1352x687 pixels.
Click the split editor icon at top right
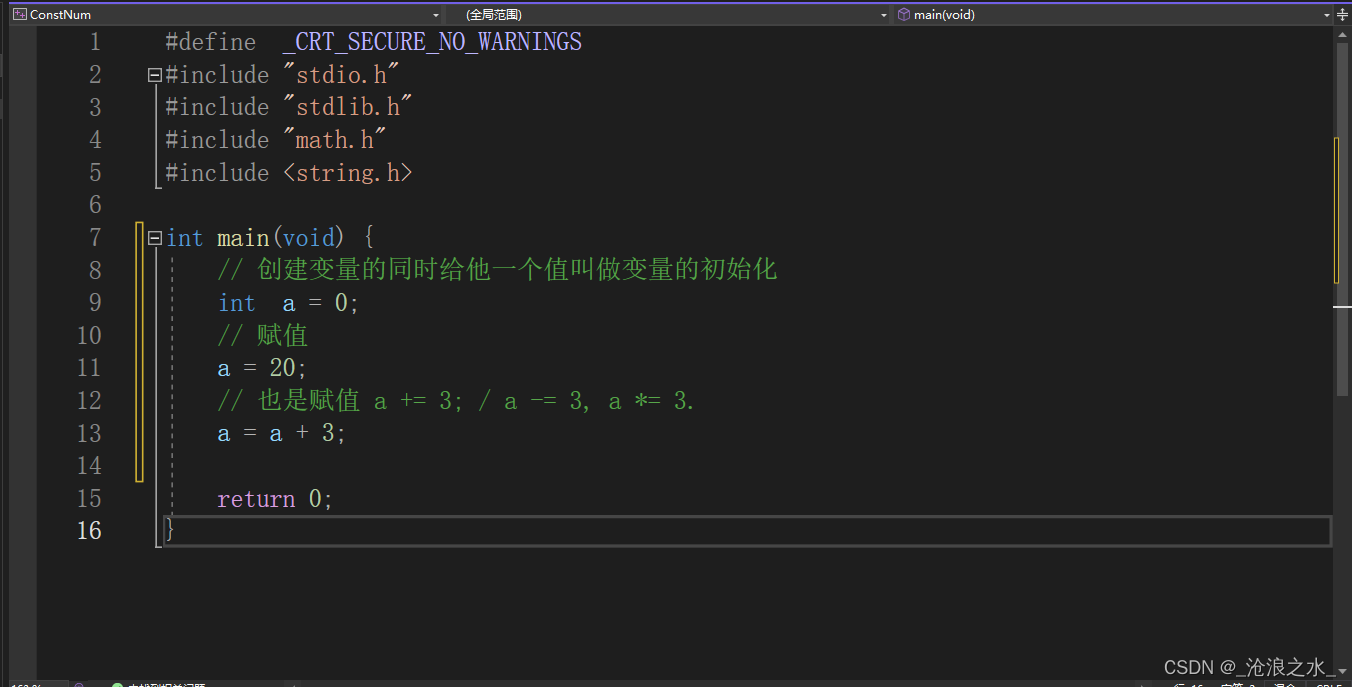point(1342,15)
